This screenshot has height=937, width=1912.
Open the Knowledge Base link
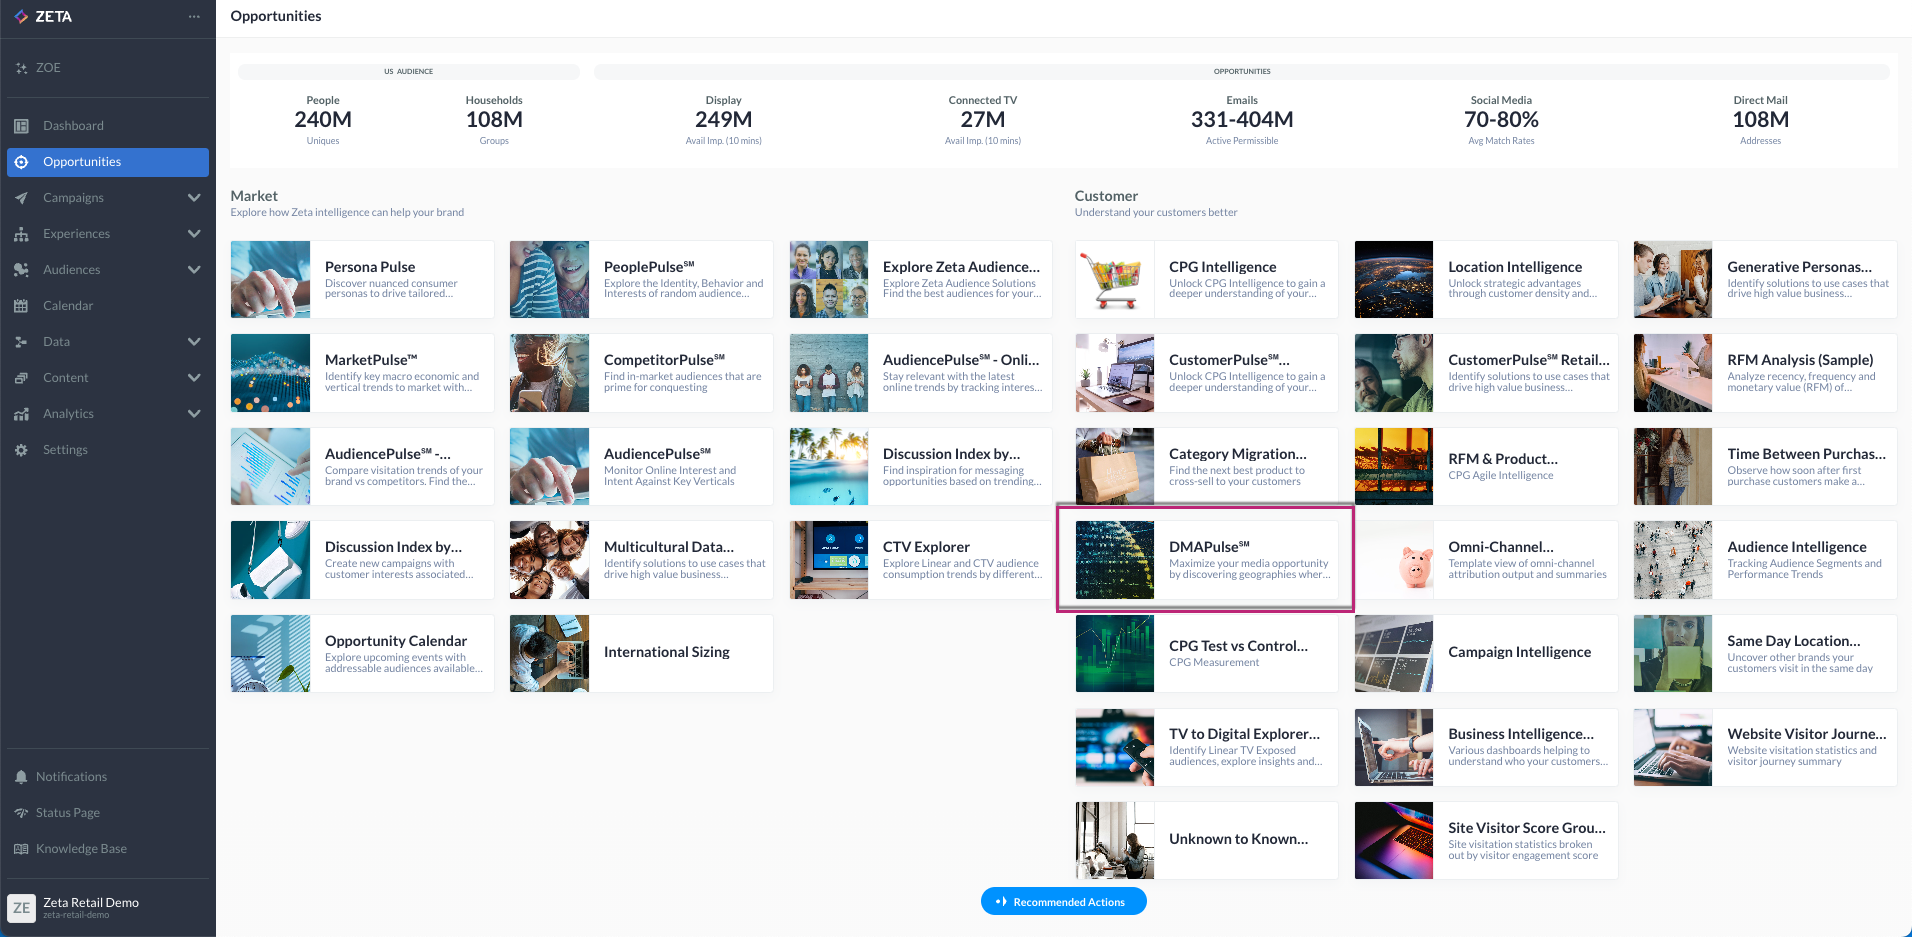[x=108, y=849]
